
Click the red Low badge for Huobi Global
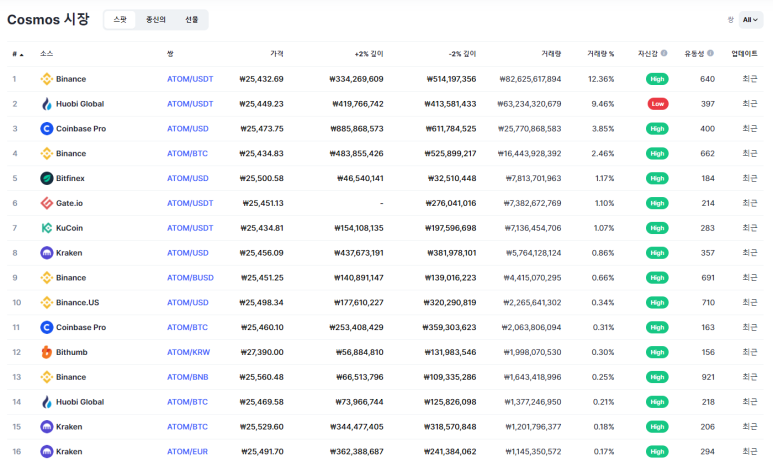point(658,104)
